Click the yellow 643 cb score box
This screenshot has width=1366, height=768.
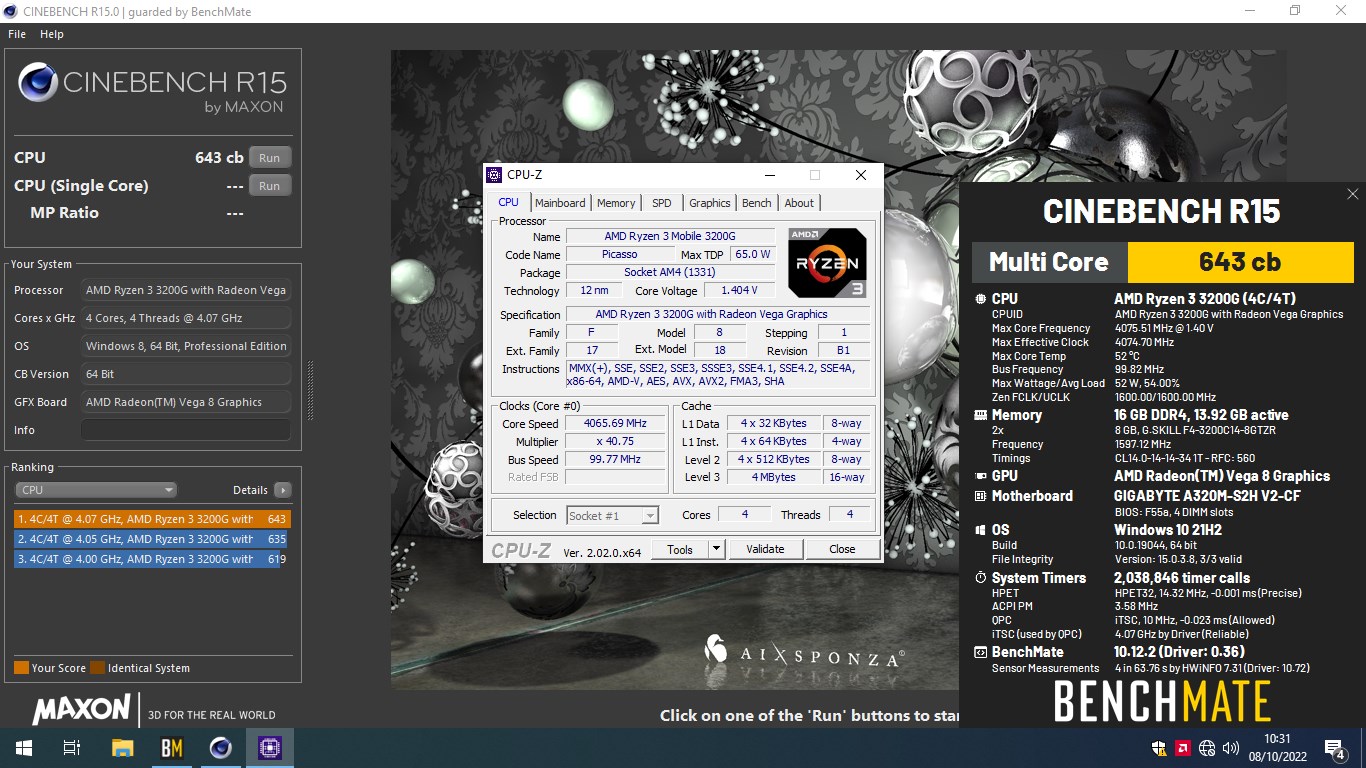click(x=1240, y=262)
